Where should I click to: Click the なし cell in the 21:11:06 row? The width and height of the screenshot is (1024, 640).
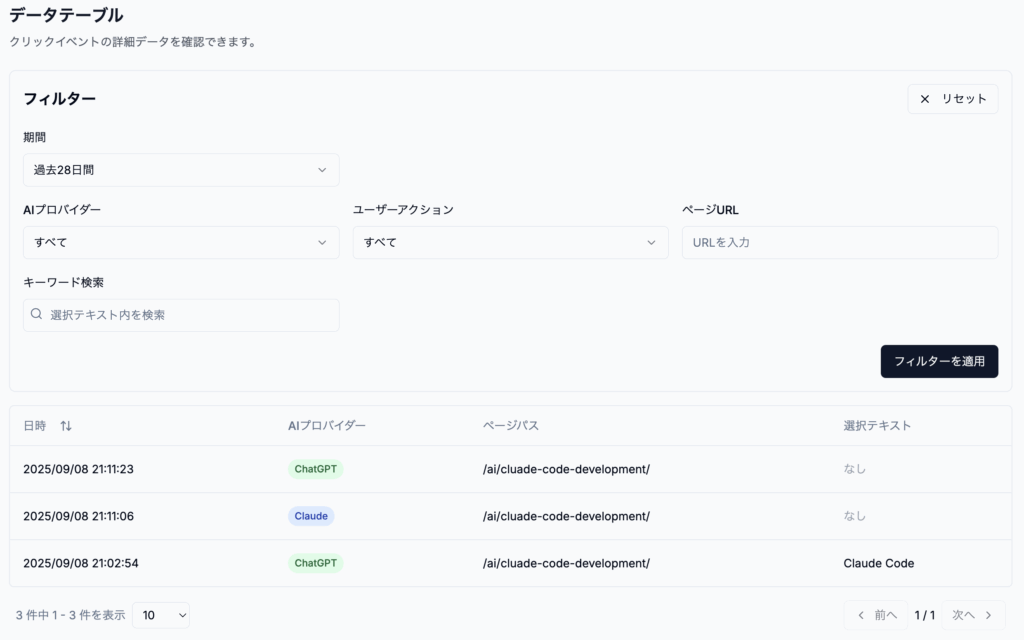coord(854,516)
